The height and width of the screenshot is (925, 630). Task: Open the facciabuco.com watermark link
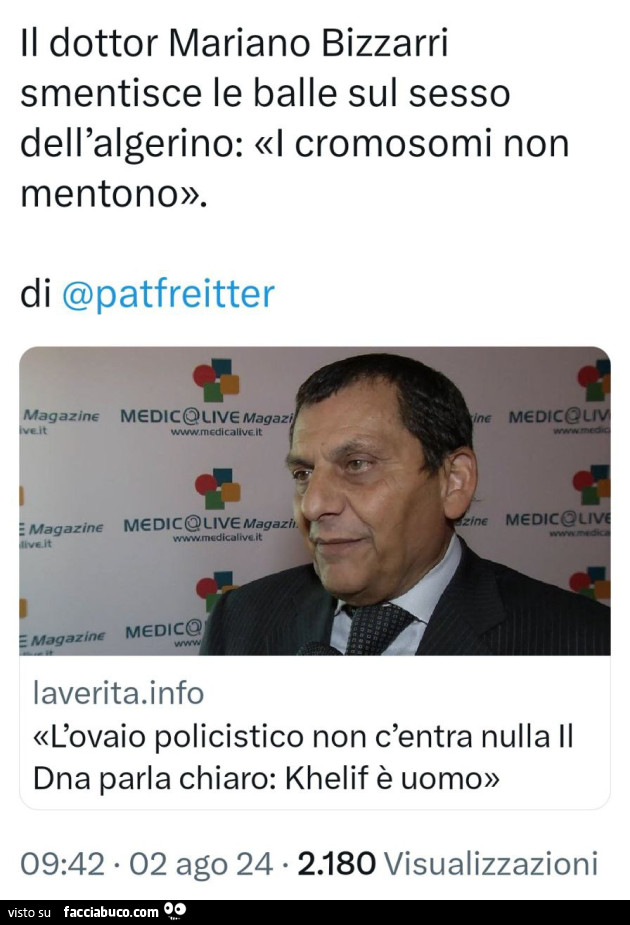pos(111,912)
